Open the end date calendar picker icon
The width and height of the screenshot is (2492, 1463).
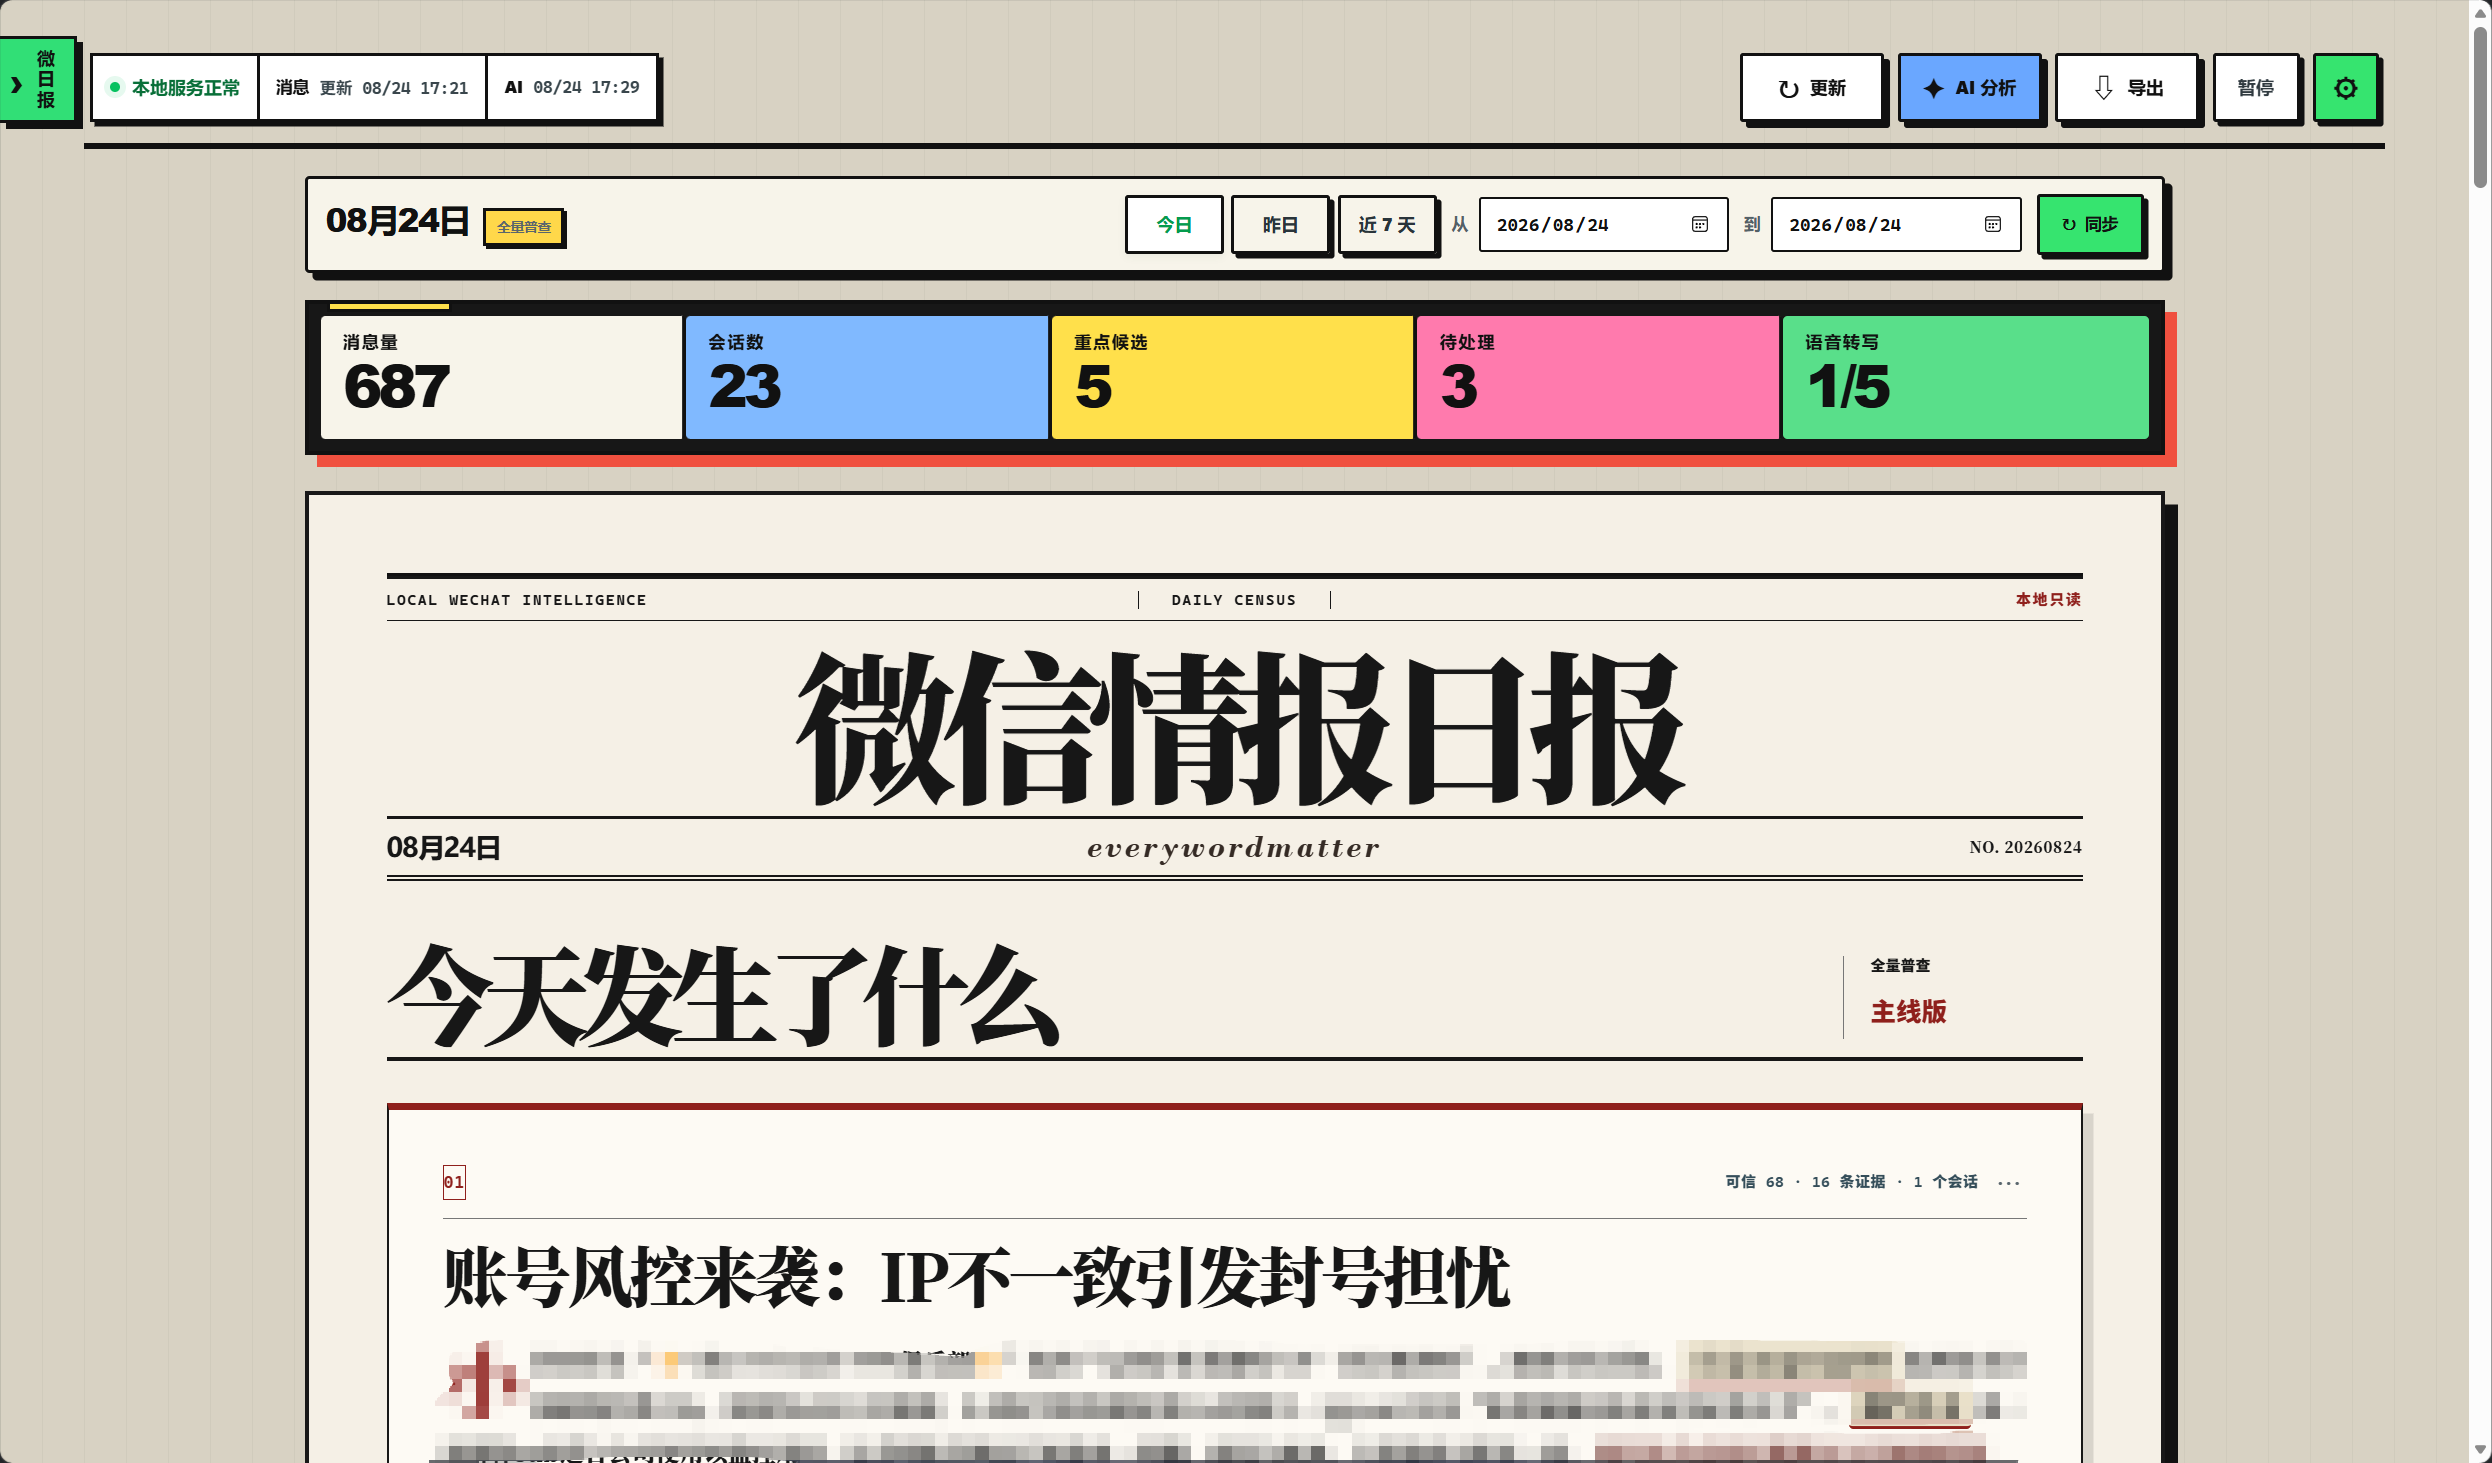[x=1993, y=225]
